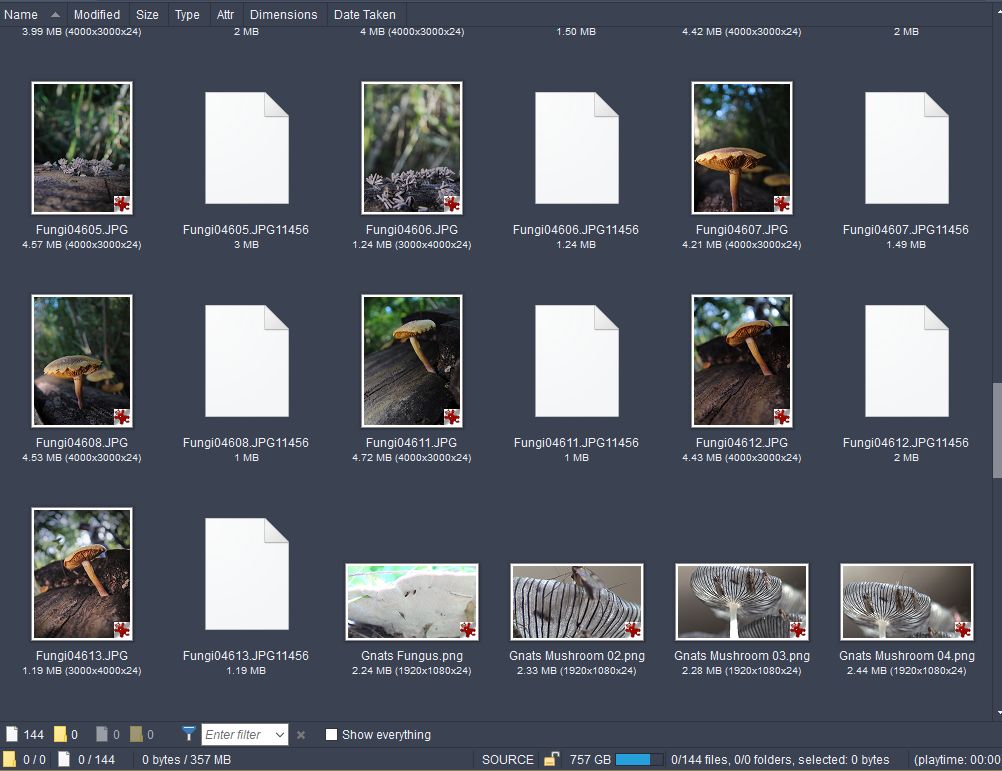The width and height of the screenshot is (1002, 771).
Task: Select the Fungi04608.JPG11456 blank file icon
Action: (x=247, y=361)
